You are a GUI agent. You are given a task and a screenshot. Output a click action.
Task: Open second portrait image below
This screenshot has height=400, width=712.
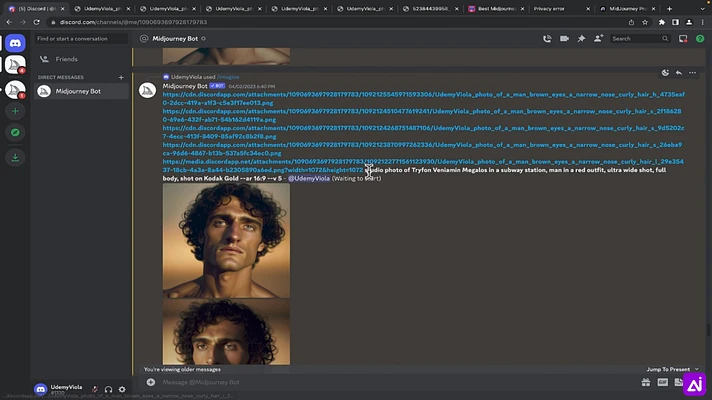tap(226, 331)
